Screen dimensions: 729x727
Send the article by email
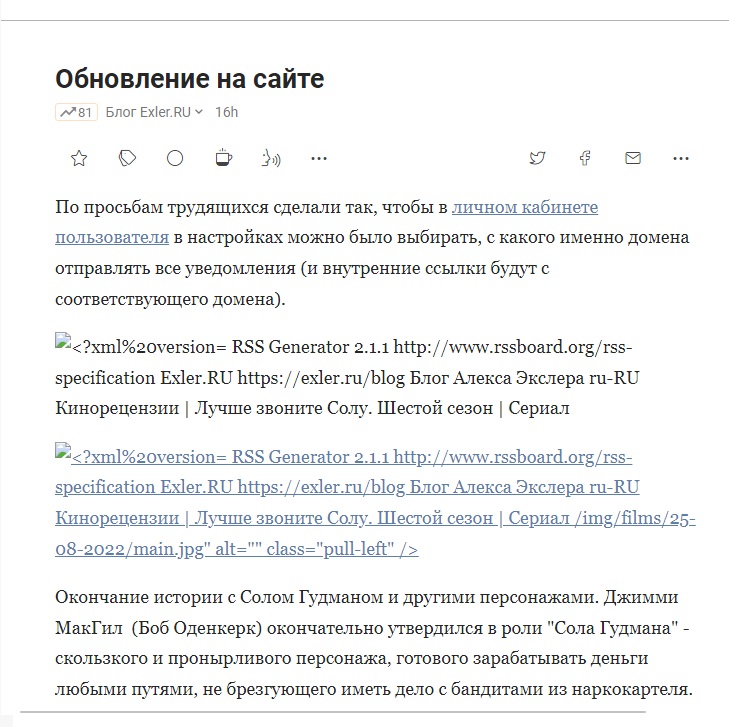pos(633,158)
